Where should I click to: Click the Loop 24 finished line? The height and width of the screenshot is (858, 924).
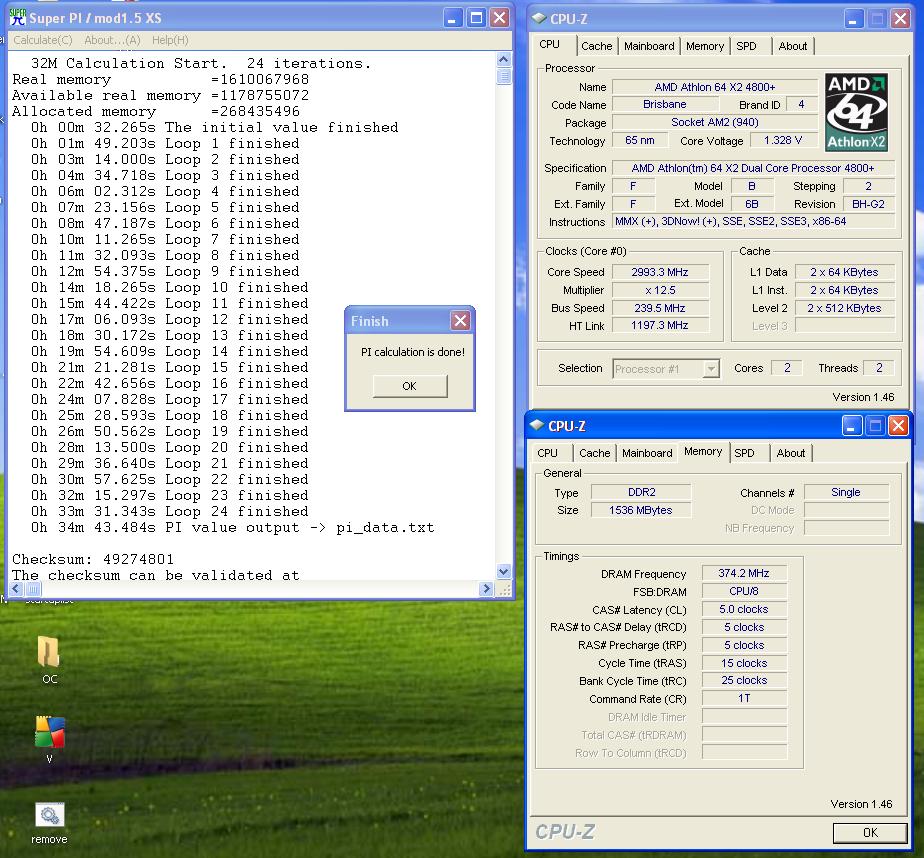click(x=170, y=512)
